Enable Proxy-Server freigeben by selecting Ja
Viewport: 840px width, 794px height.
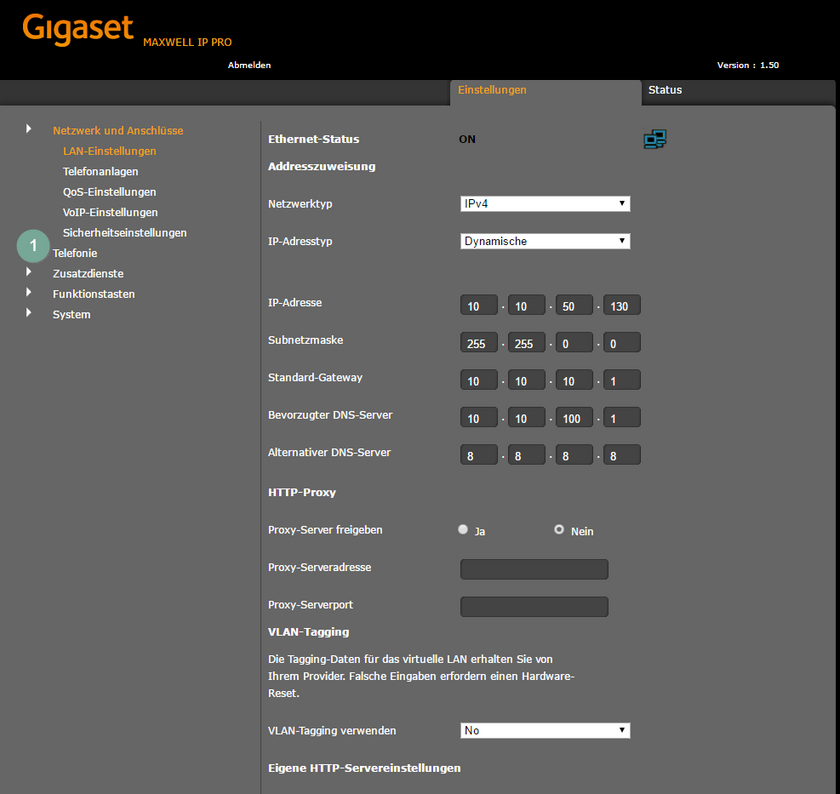coord(463,529)
